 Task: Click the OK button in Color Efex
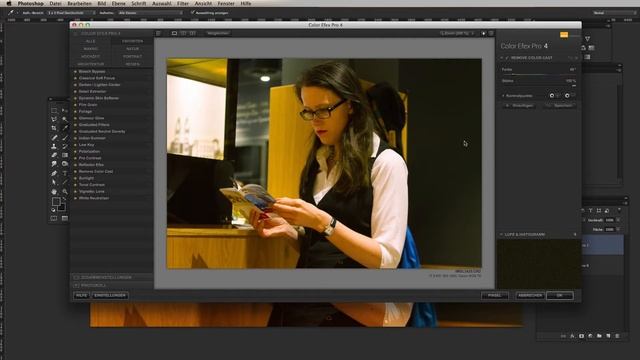point(560,295)
